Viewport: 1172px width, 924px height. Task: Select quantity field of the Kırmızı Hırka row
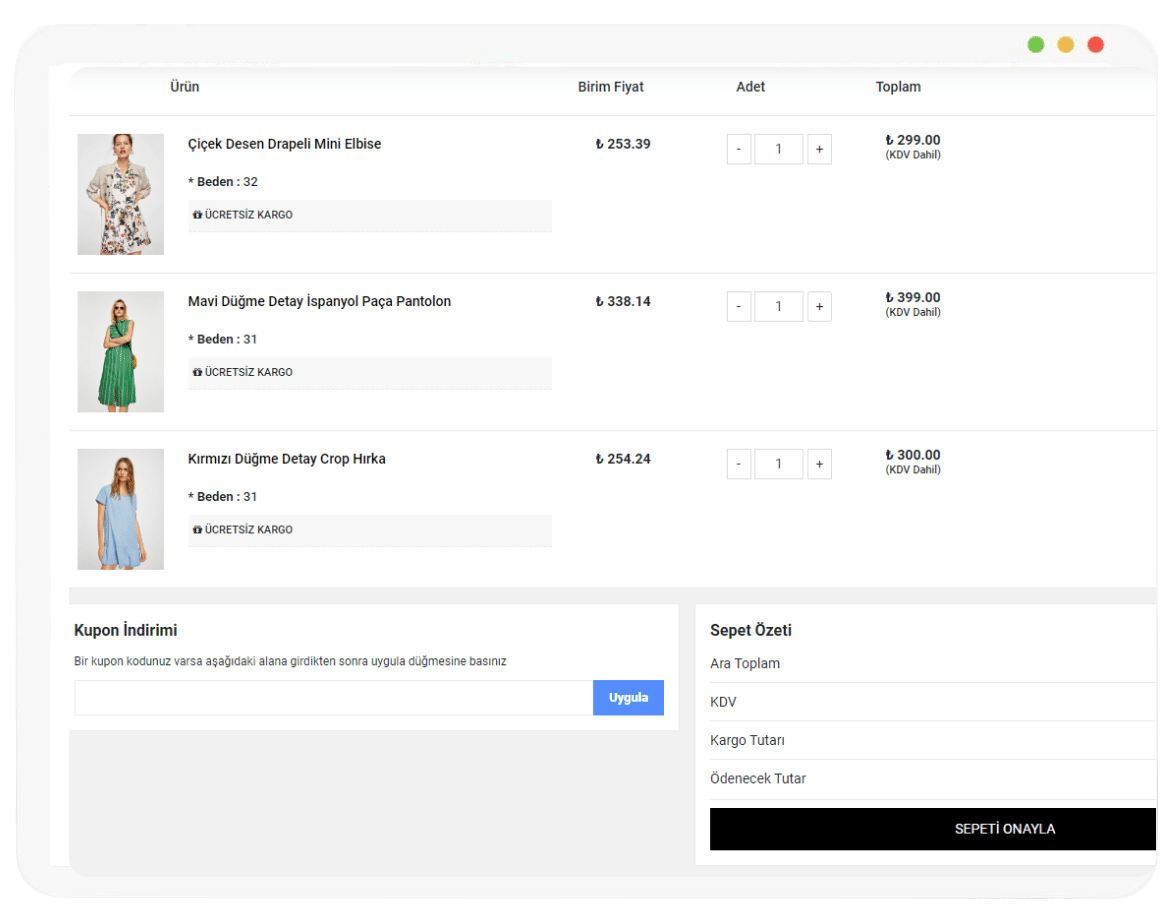coord(779,464)
